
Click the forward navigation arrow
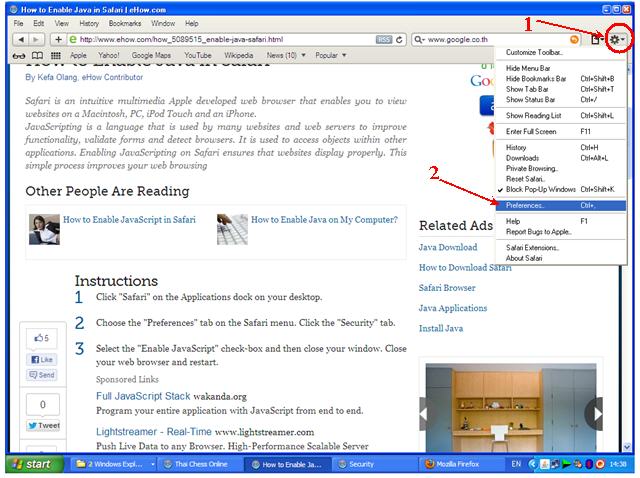tap(36, 40)
